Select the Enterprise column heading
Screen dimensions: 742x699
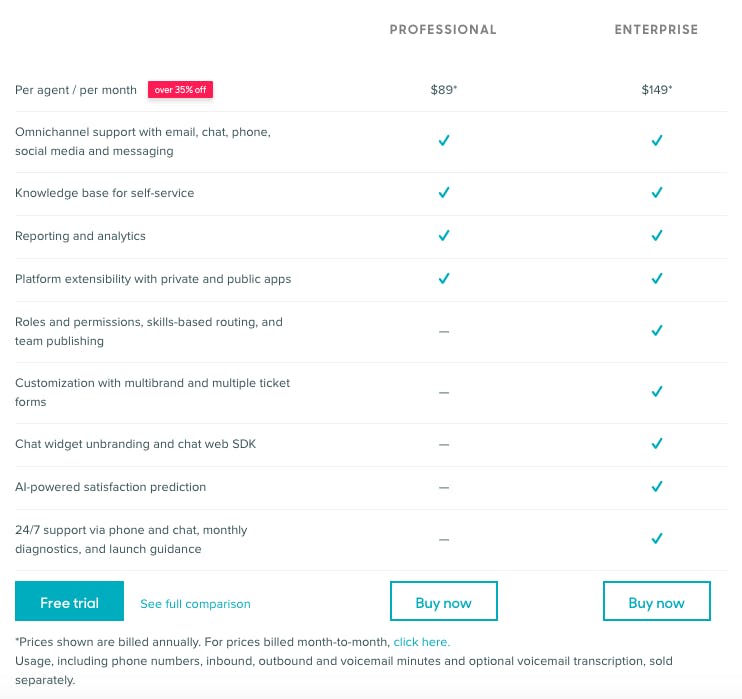(656, 30)
